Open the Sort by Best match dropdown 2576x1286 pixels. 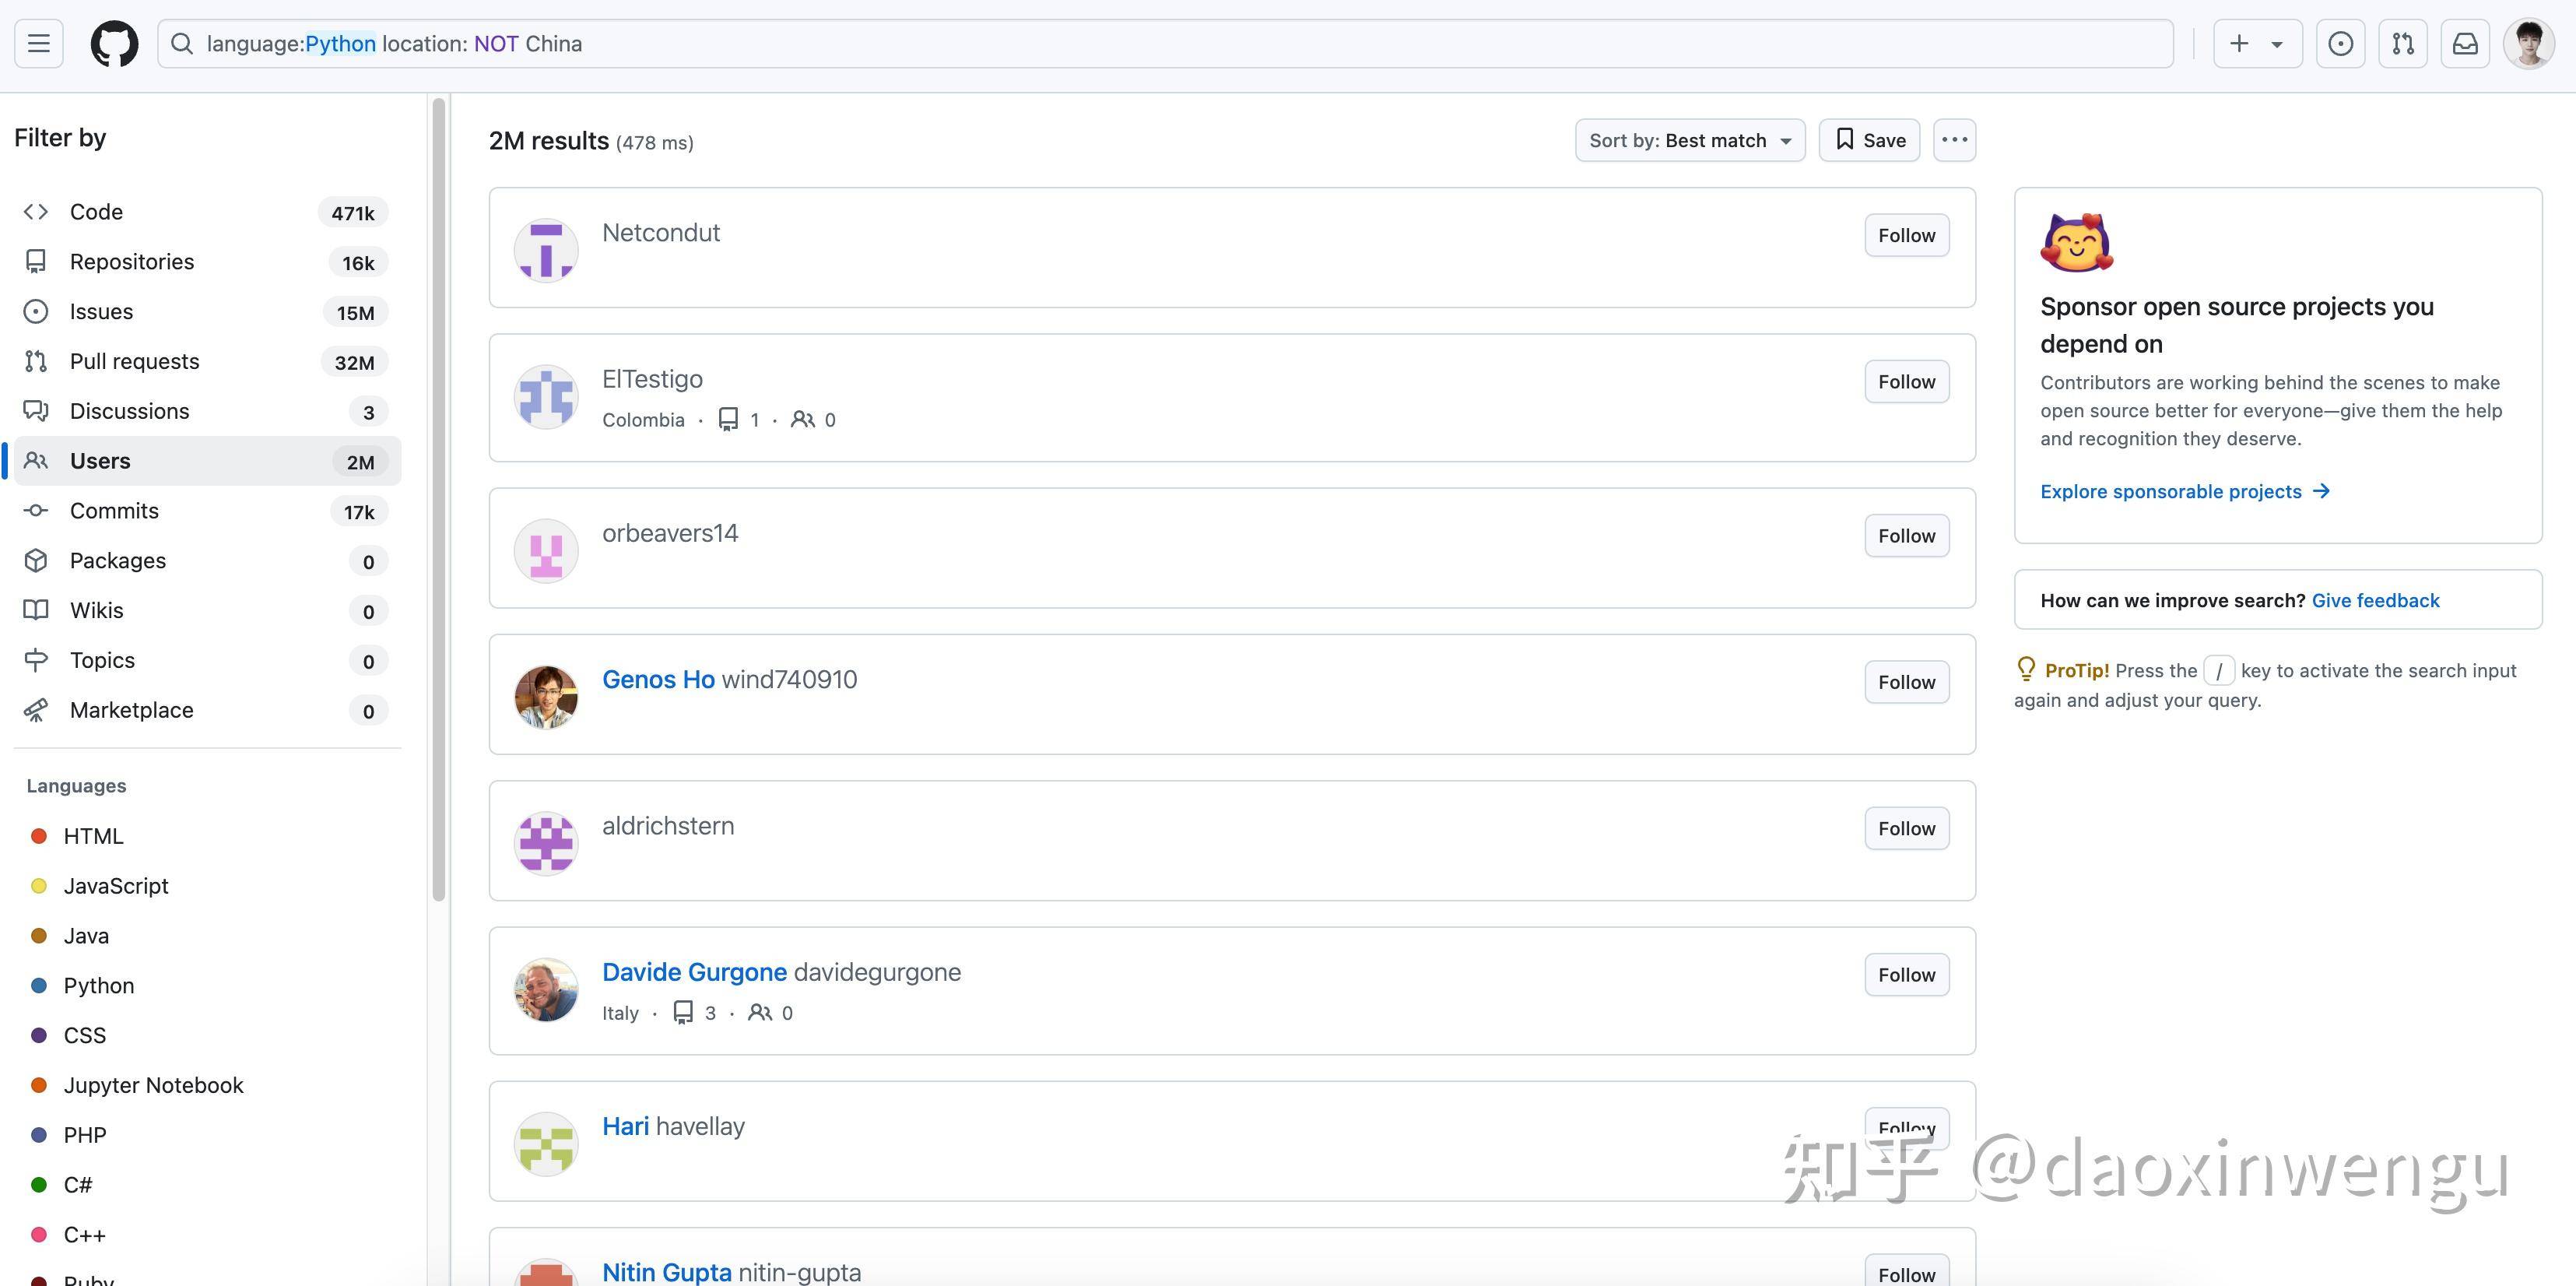pos(1690,140)
